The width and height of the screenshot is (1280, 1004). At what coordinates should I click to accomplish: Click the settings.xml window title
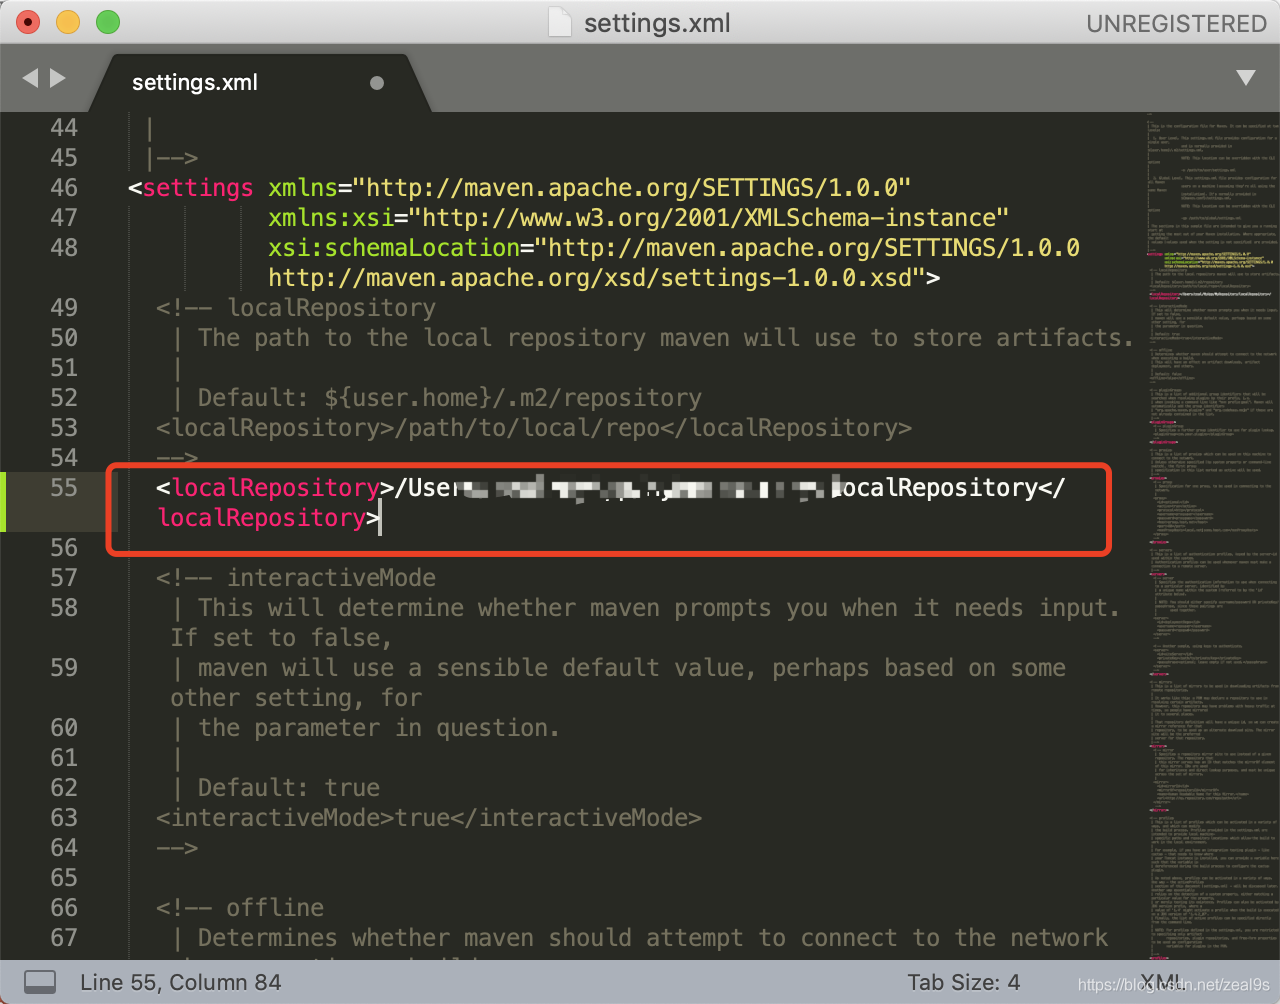click(657, 23)
